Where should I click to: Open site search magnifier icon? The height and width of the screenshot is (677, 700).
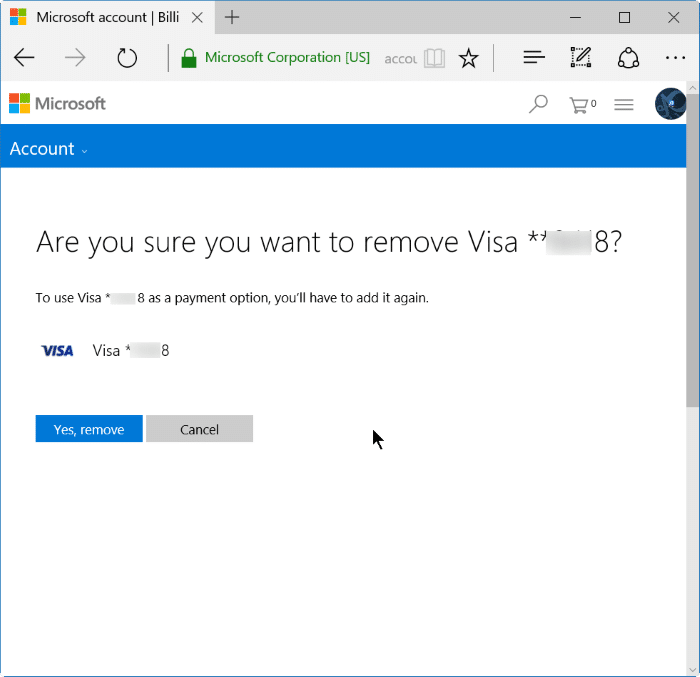(x=538, y=104)
